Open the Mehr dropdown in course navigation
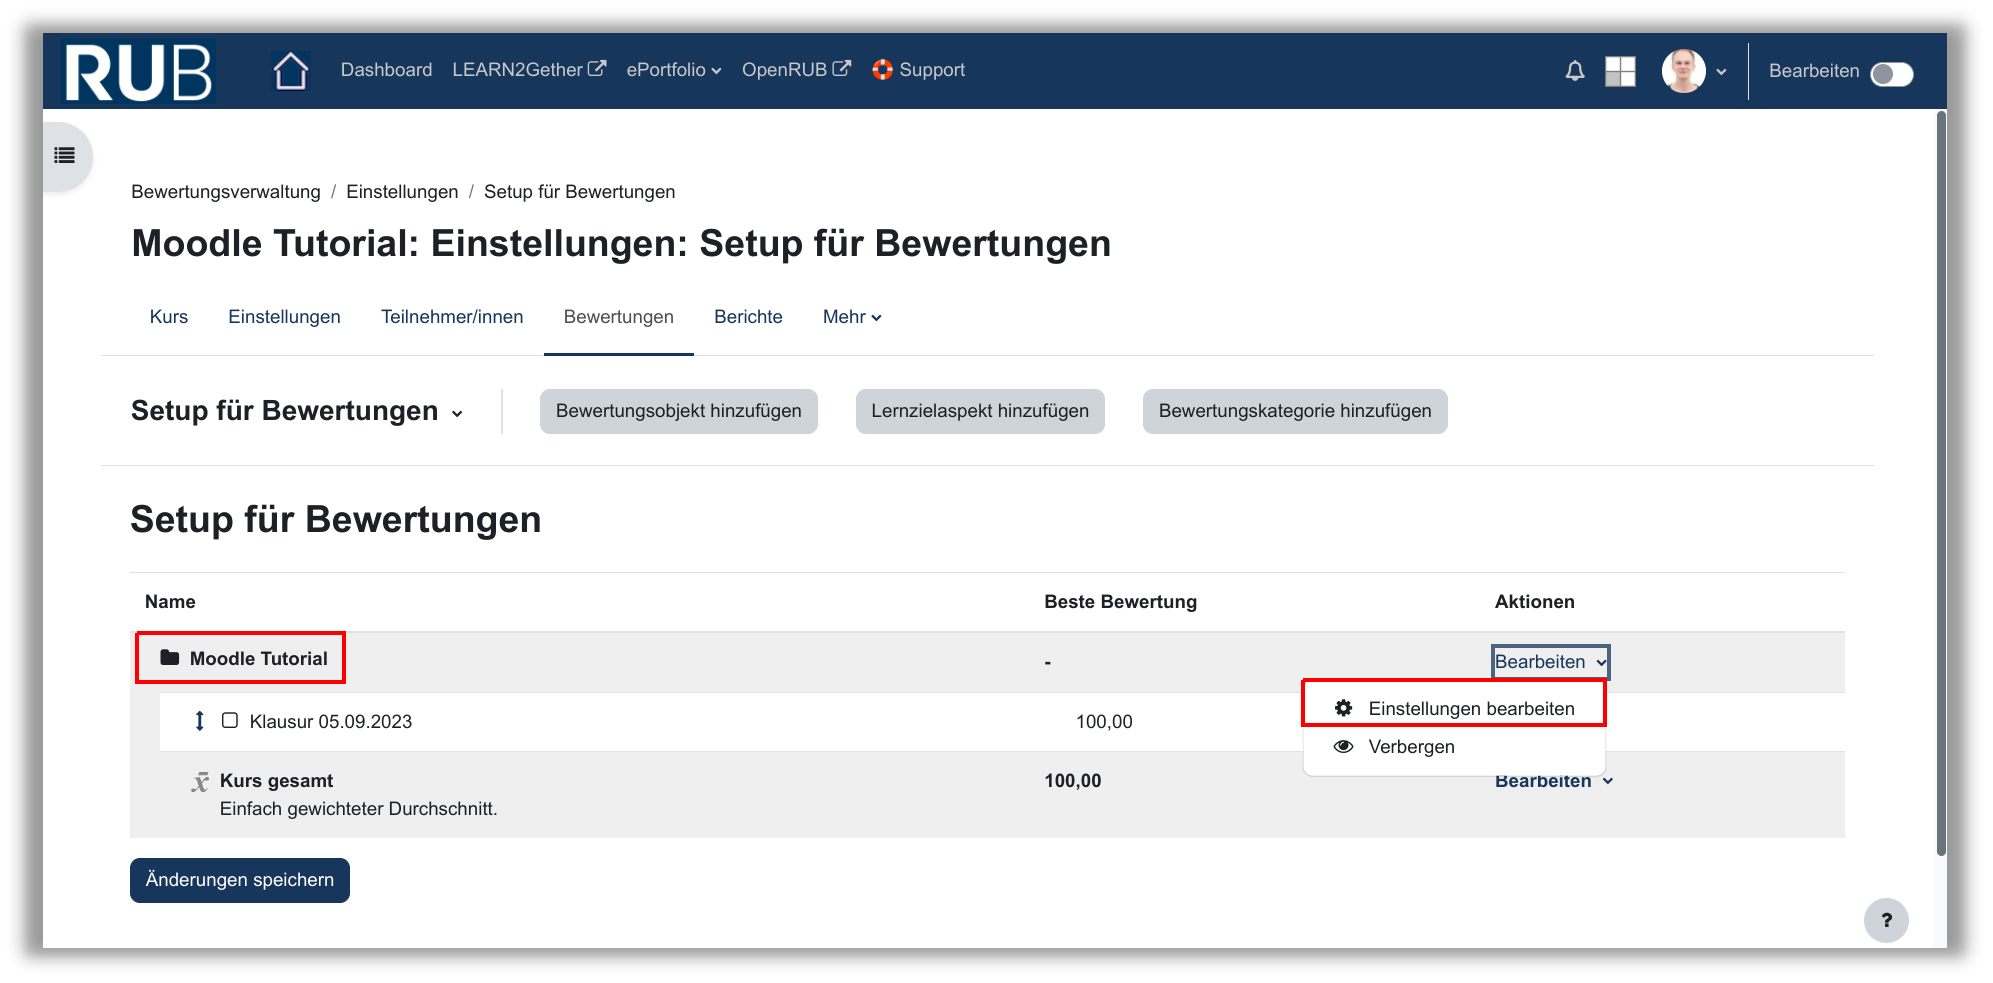The height and width of the screenshot is (983, 1993). click(851, 317)
